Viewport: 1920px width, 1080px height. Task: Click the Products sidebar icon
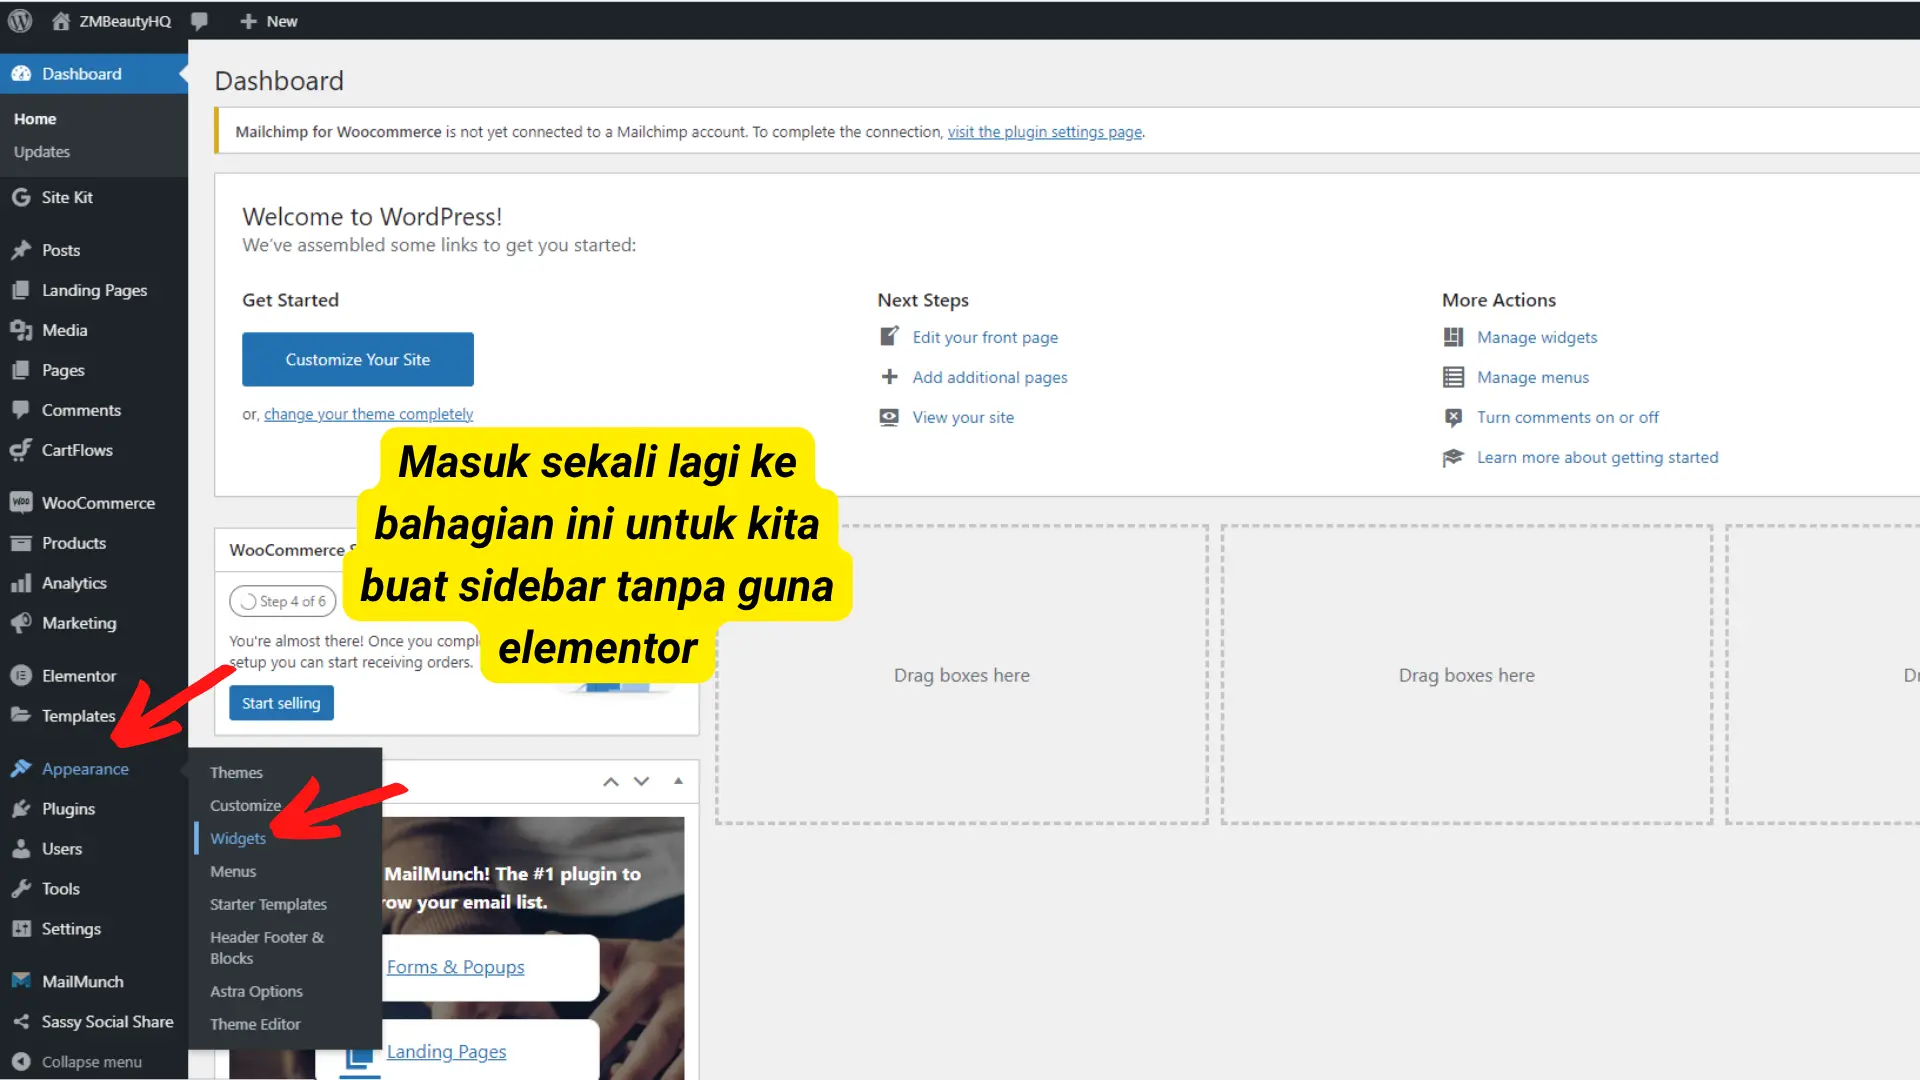[21, 543]
